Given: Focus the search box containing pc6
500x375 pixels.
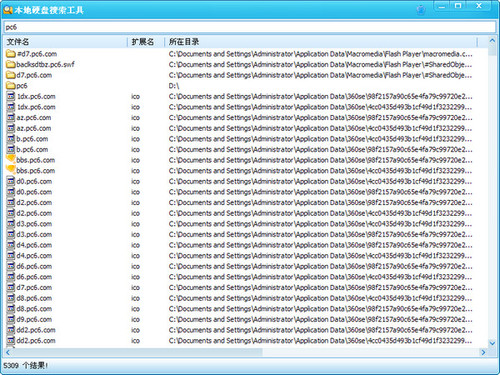Looking at the screenshot, I should coord(250,27).
